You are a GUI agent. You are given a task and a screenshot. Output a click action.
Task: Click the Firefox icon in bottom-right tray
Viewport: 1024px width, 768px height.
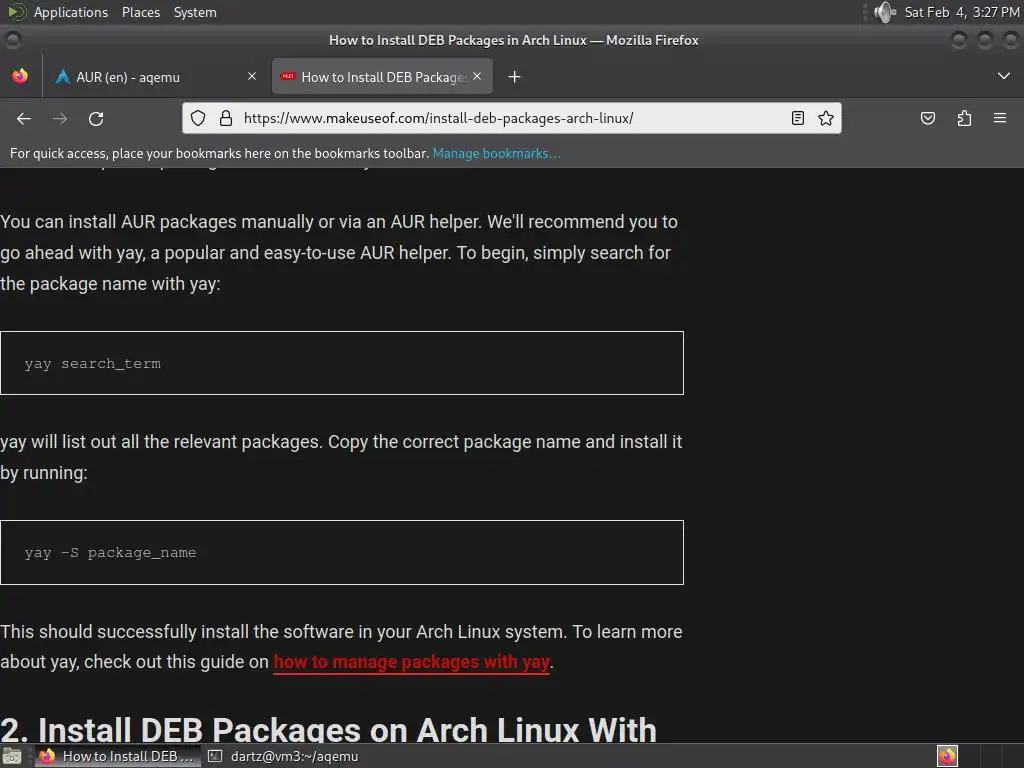pos(947,756)
